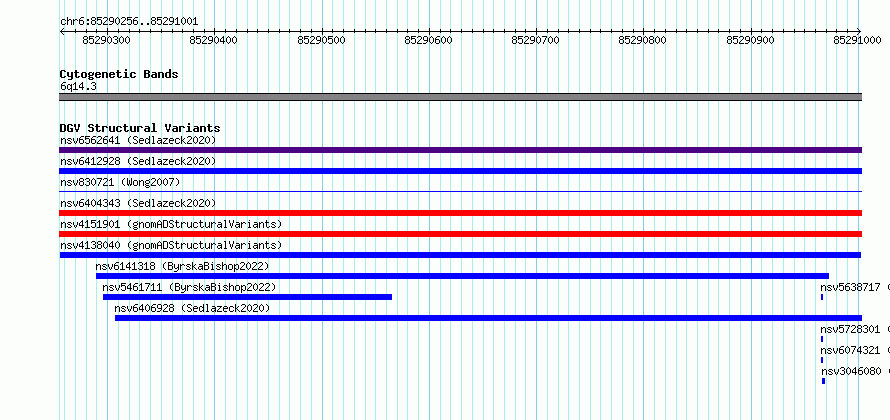
Task: Click the nsv4138040 (gnomADStructuralVariants) label
Action: click(171, 245)
